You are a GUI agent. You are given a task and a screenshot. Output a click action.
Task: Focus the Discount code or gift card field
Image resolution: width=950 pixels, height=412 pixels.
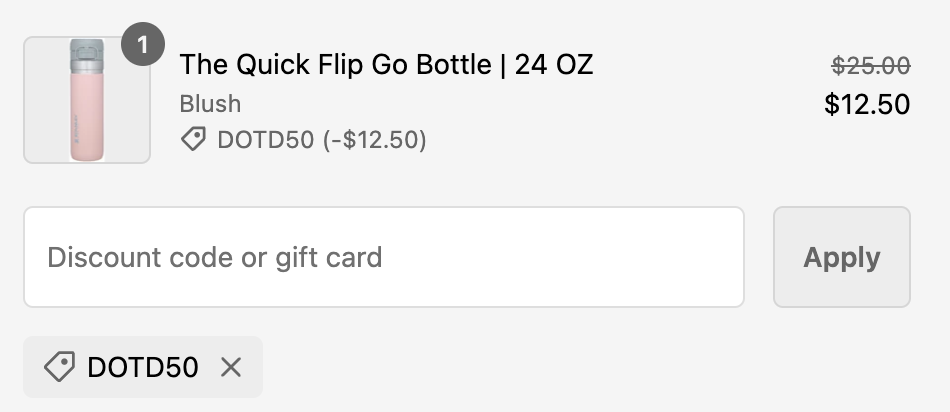coord(384,257)
